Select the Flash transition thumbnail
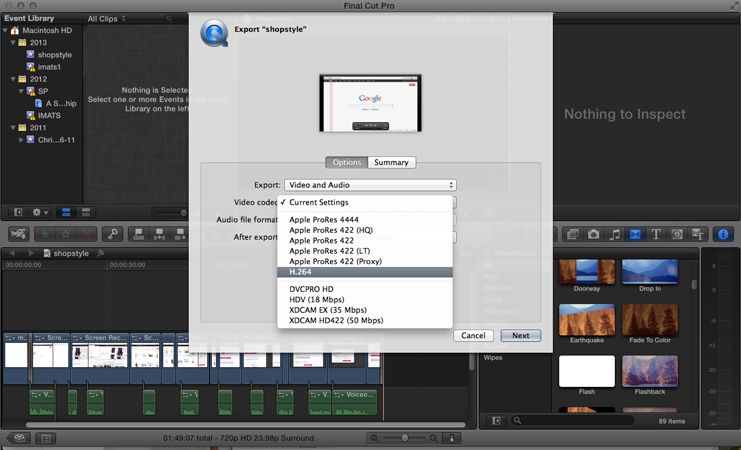741x450 pixels. click(586, 372)
